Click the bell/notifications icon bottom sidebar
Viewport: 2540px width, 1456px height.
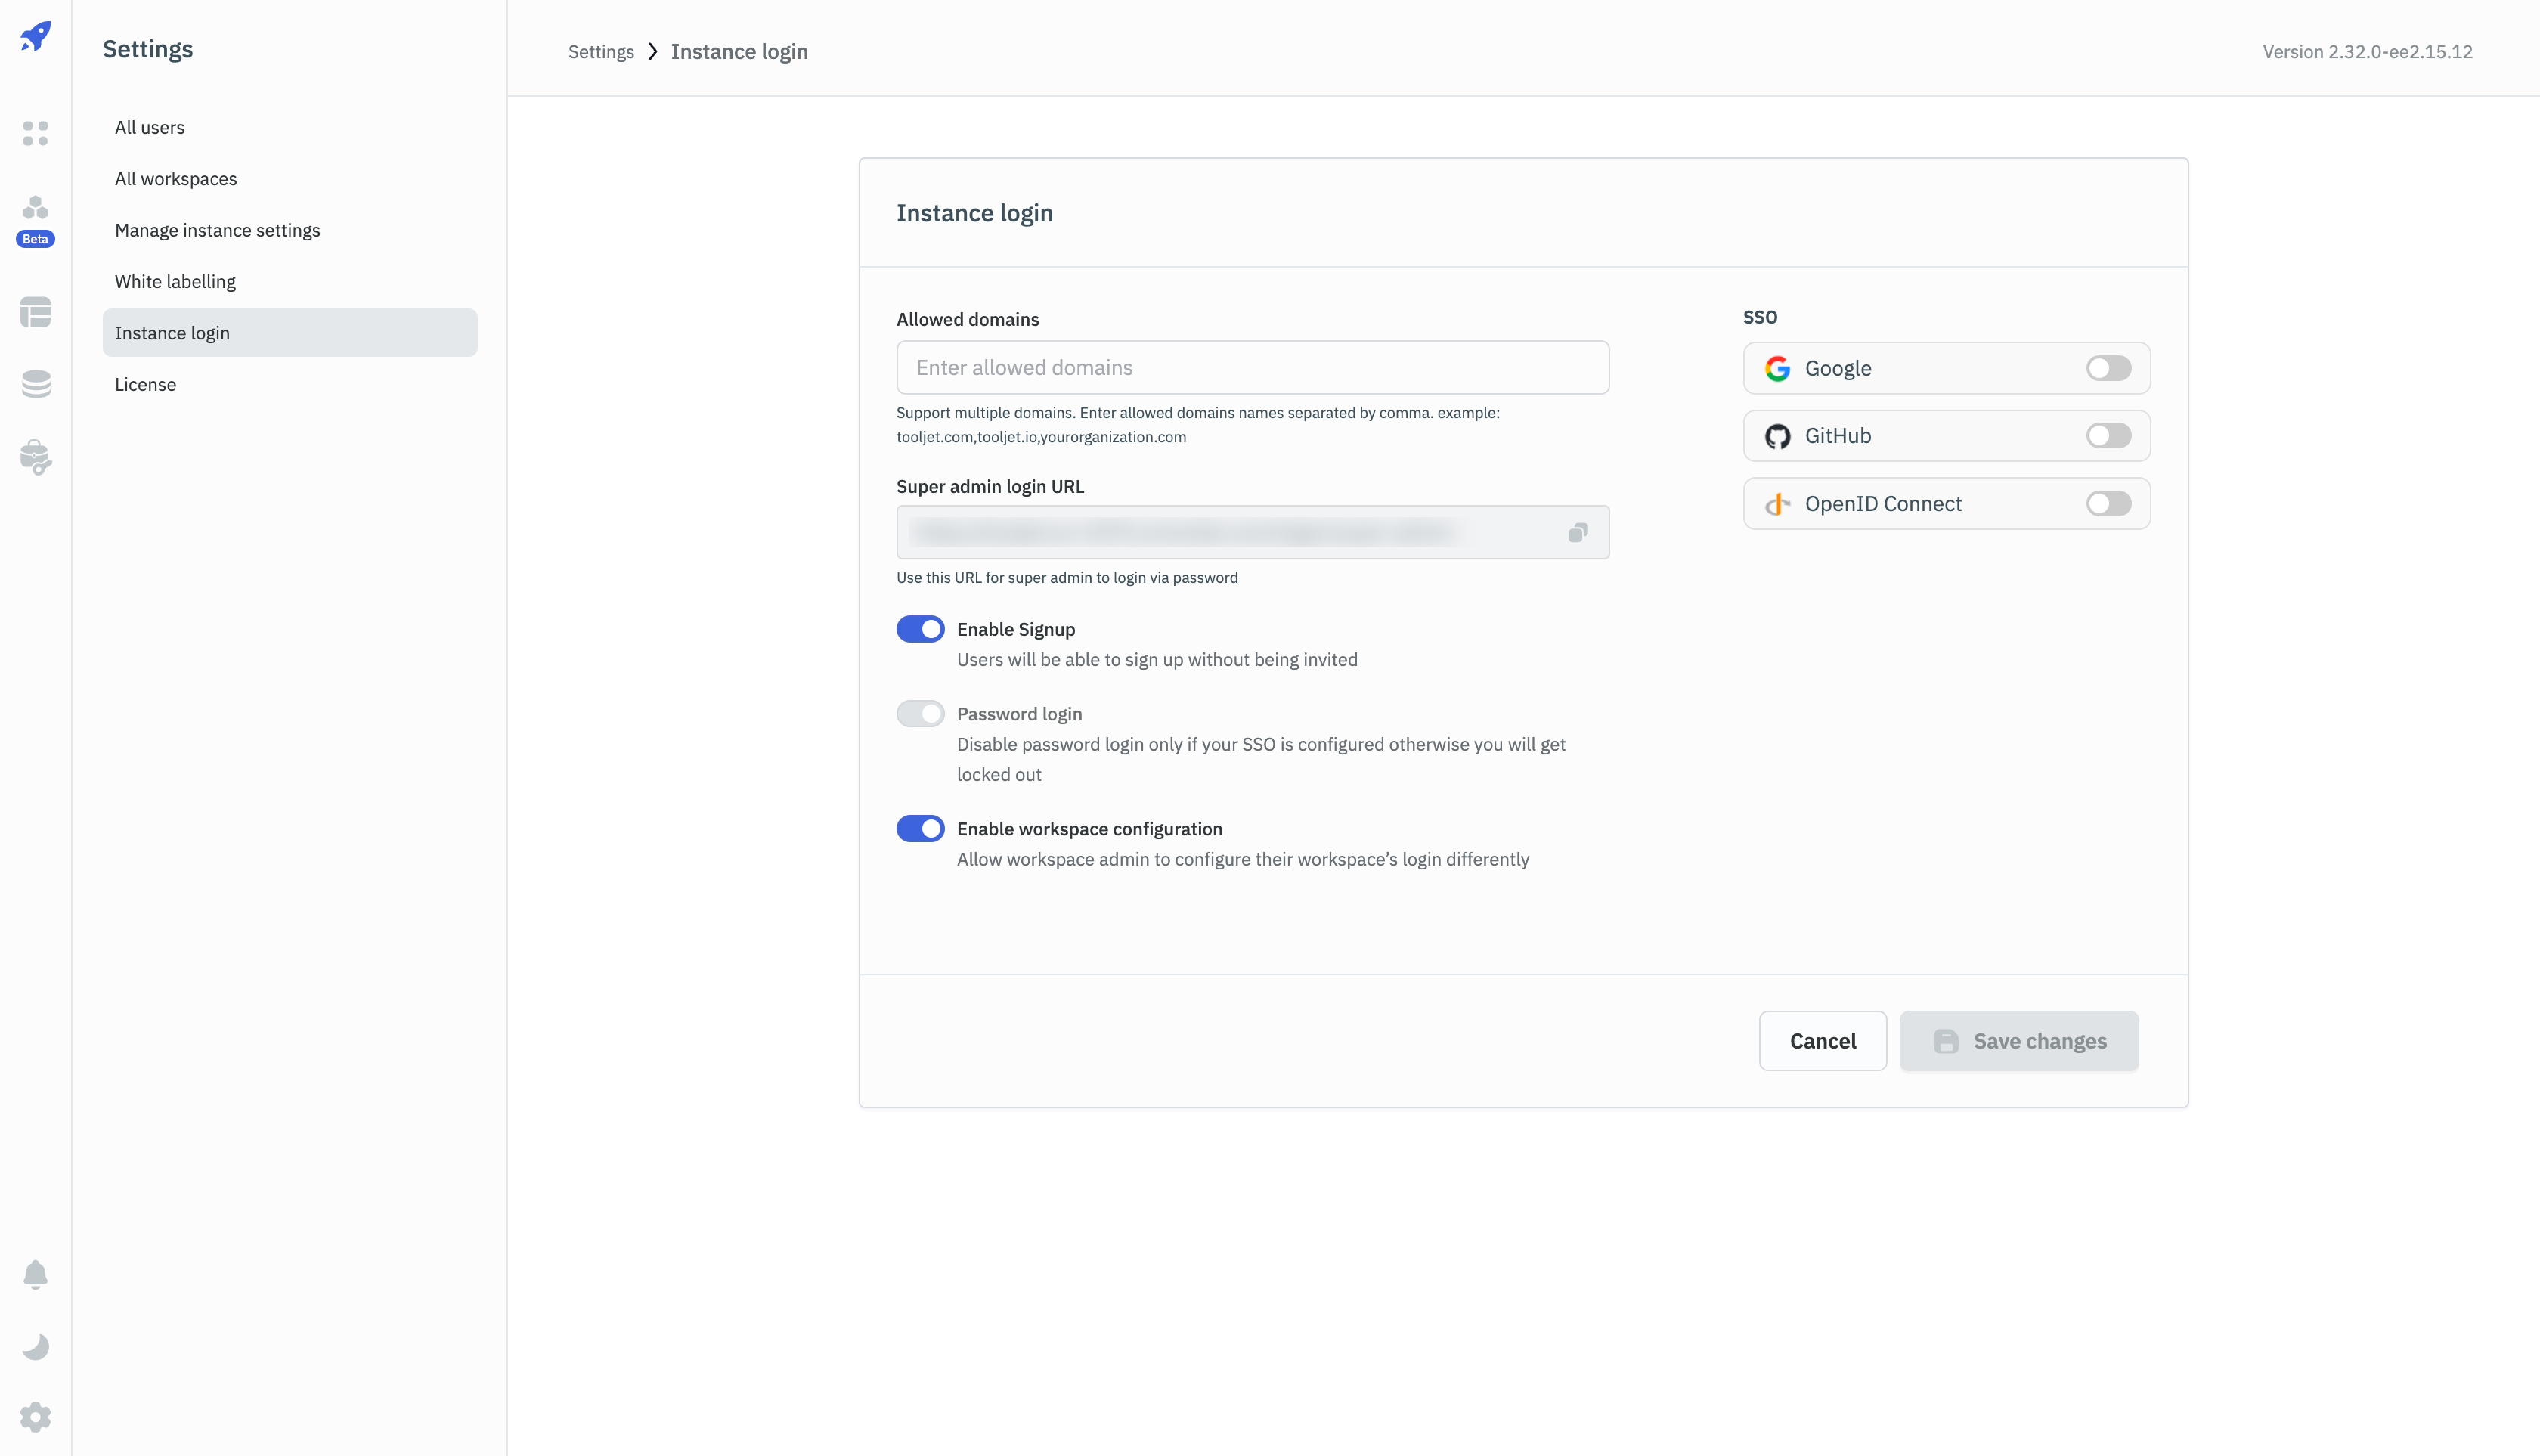point(35,1275)
